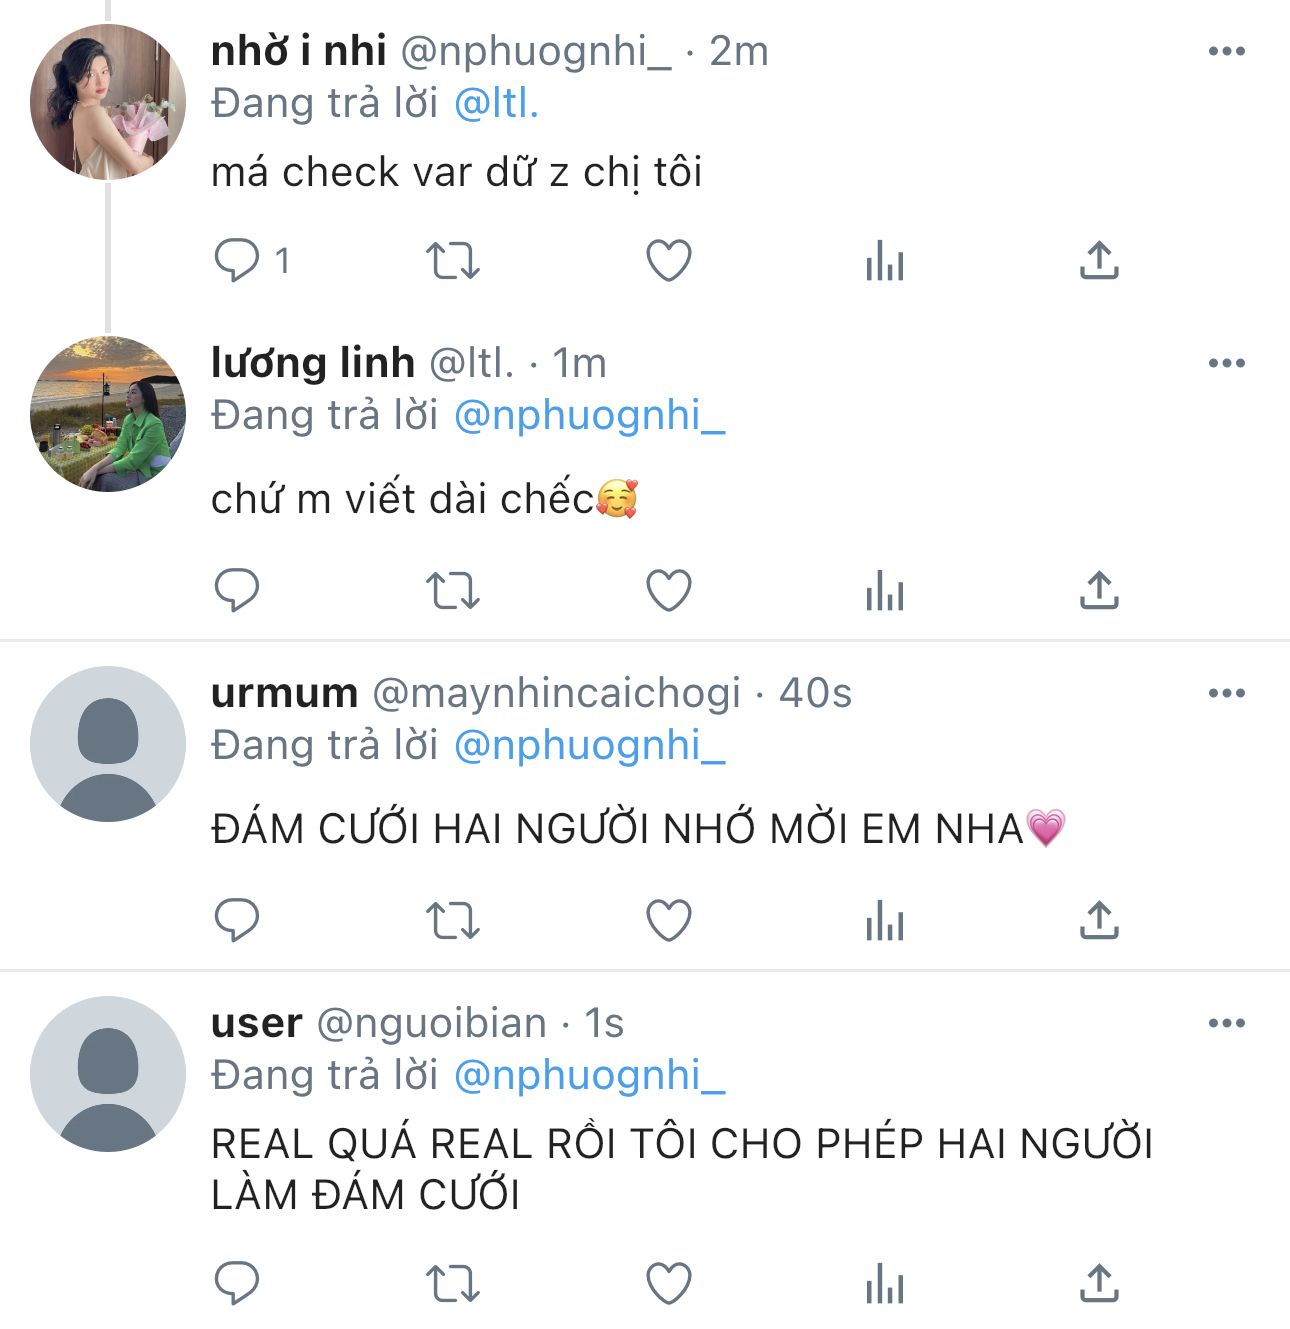
Task: View analytics for nhờ i nhi's tweet
Action: pyautogui.click(x=885, y=261)
